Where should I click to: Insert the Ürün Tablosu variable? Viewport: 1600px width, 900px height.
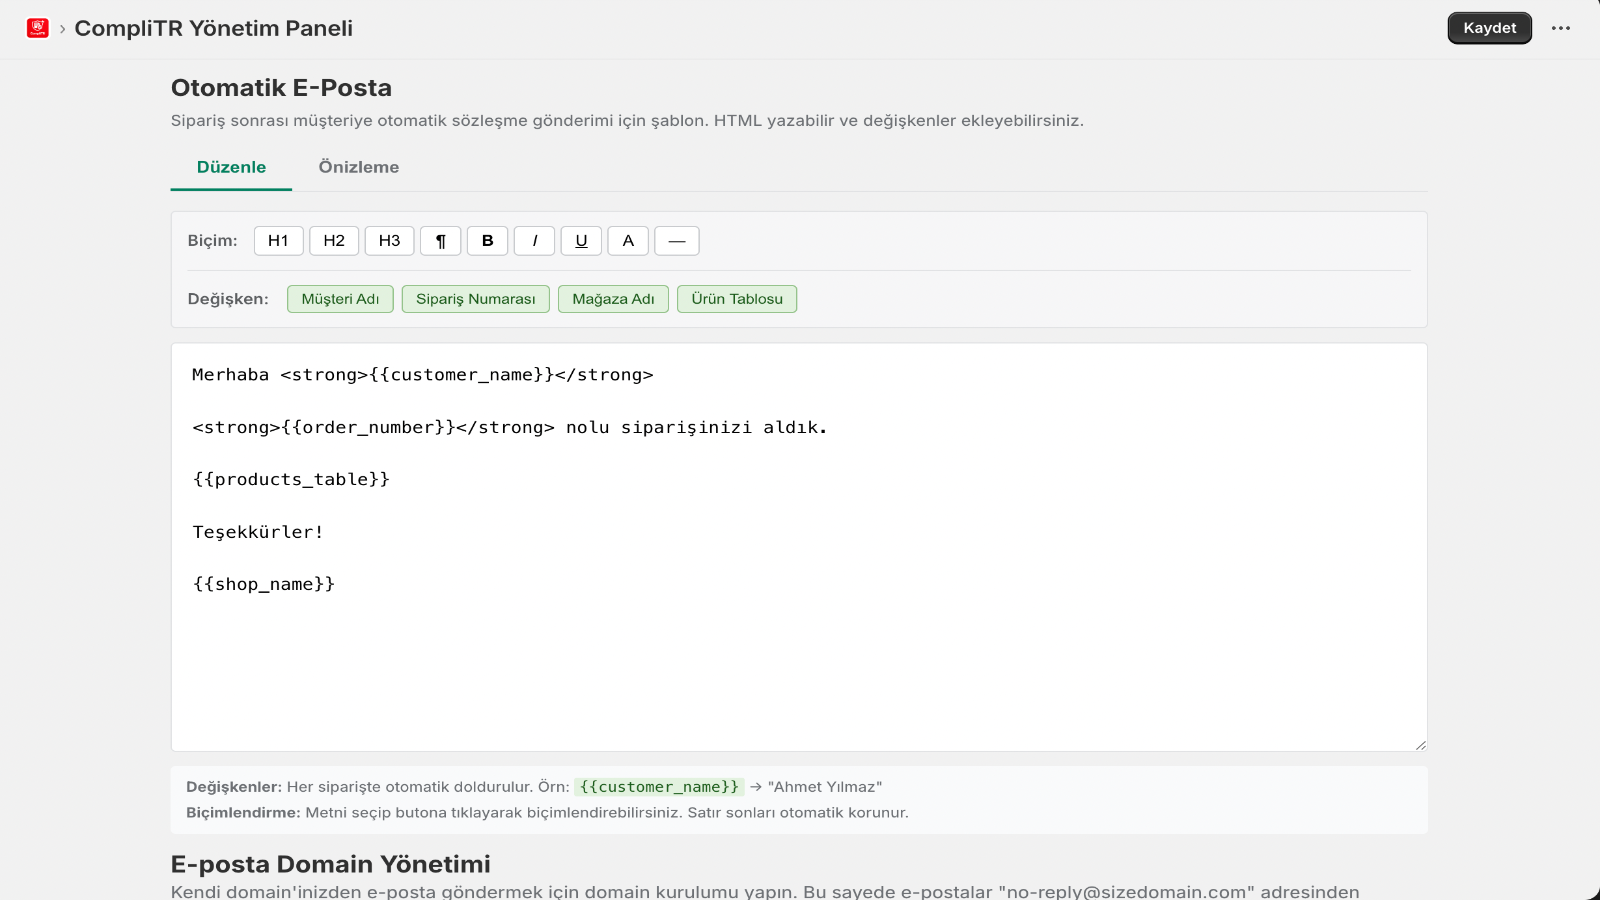pyautogui.click(x=737, y=298)
